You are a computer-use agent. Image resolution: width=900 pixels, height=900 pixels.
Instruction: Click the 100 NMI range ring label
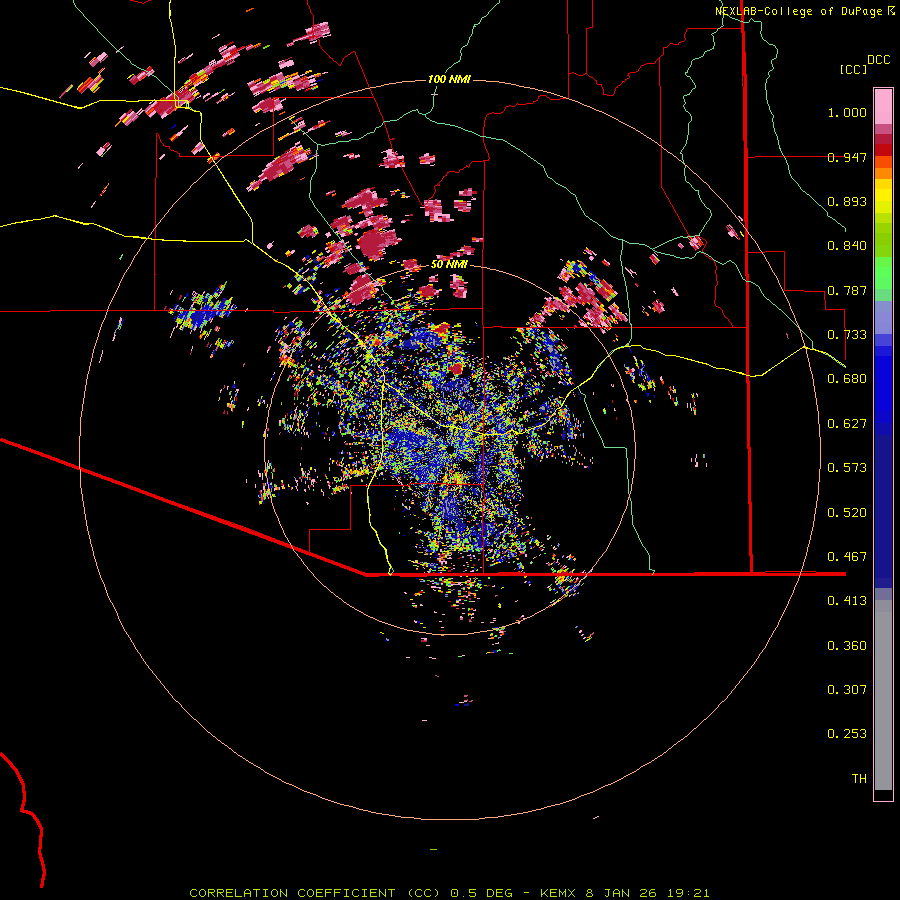click(x=449, y=79)
